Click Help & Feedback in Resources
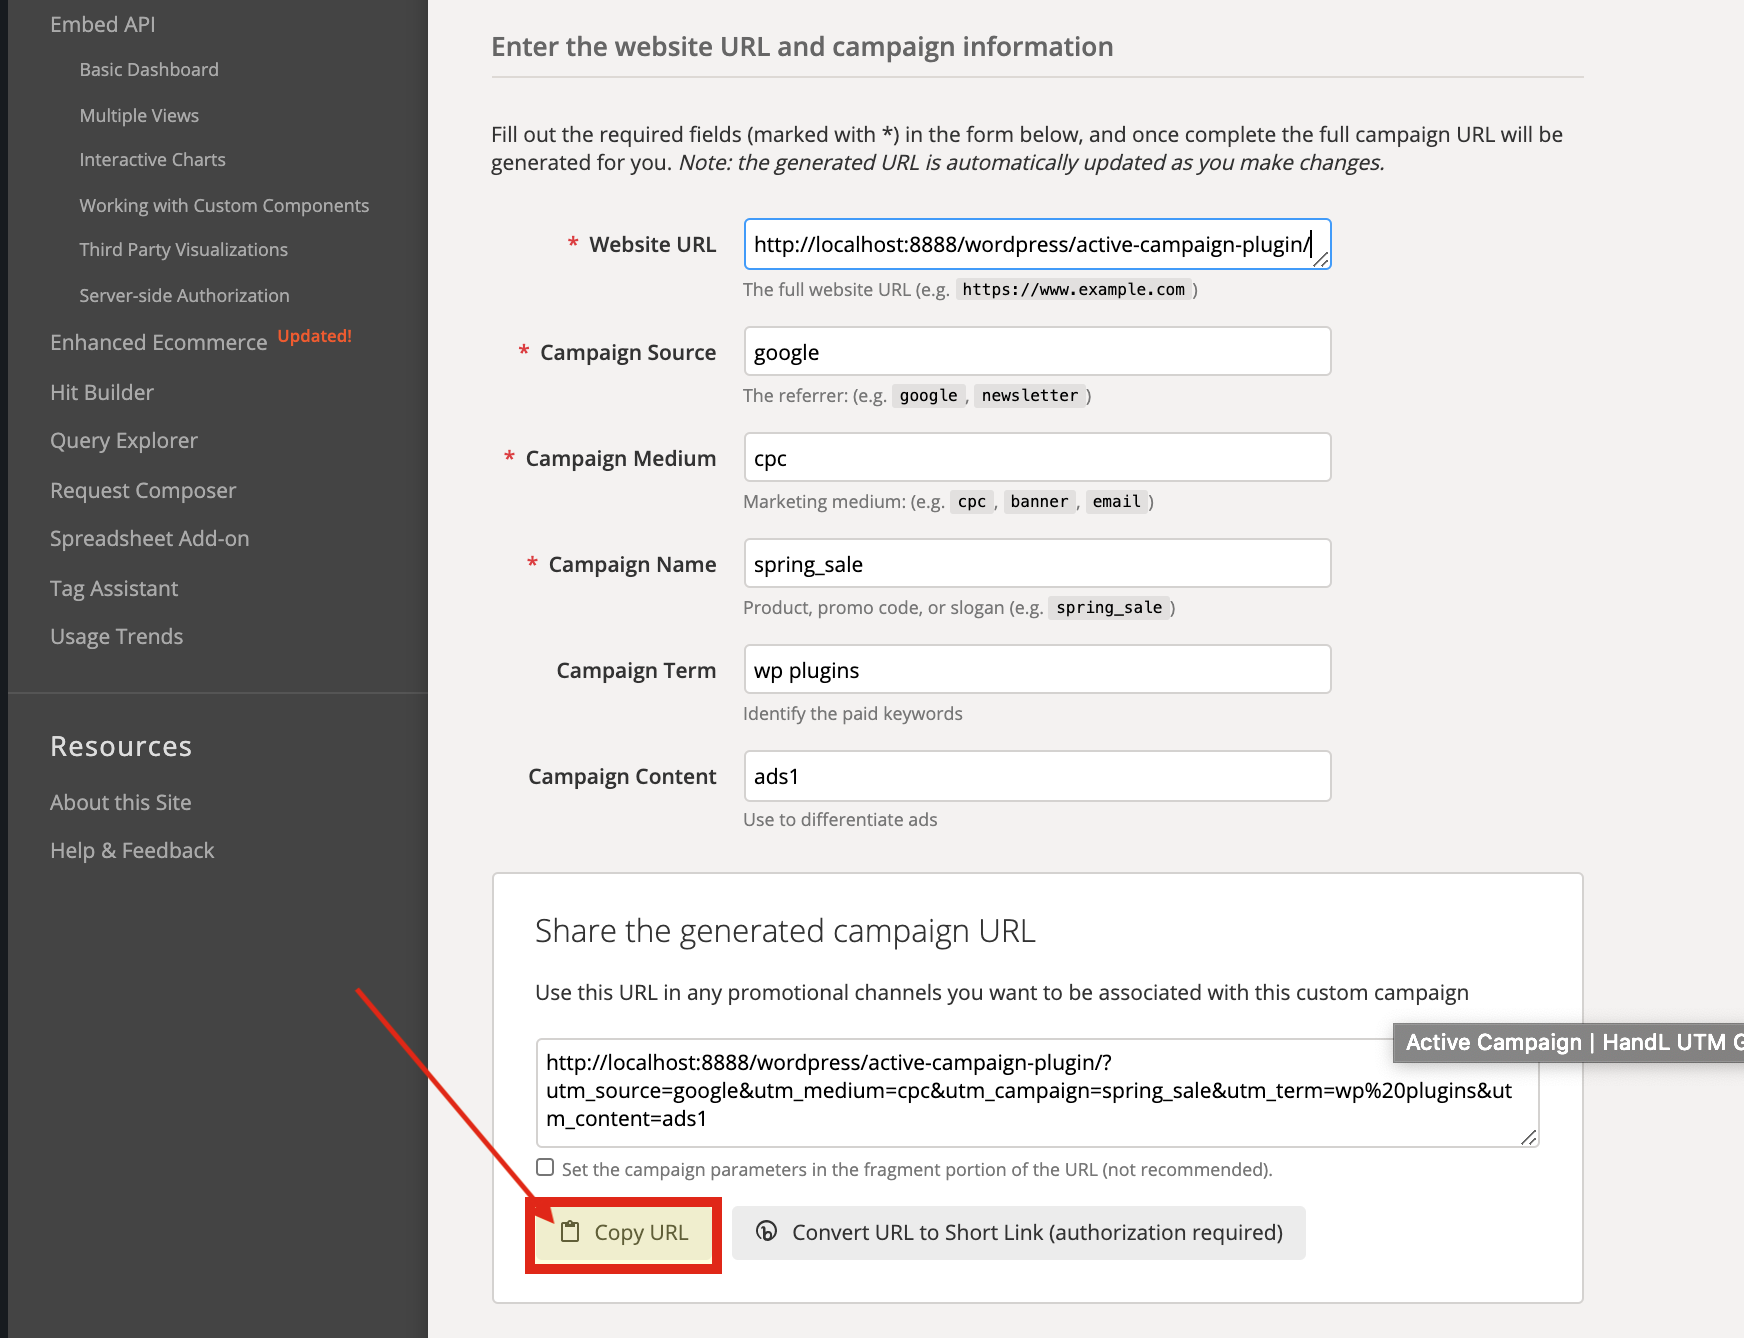 click(x=131, y=850)
